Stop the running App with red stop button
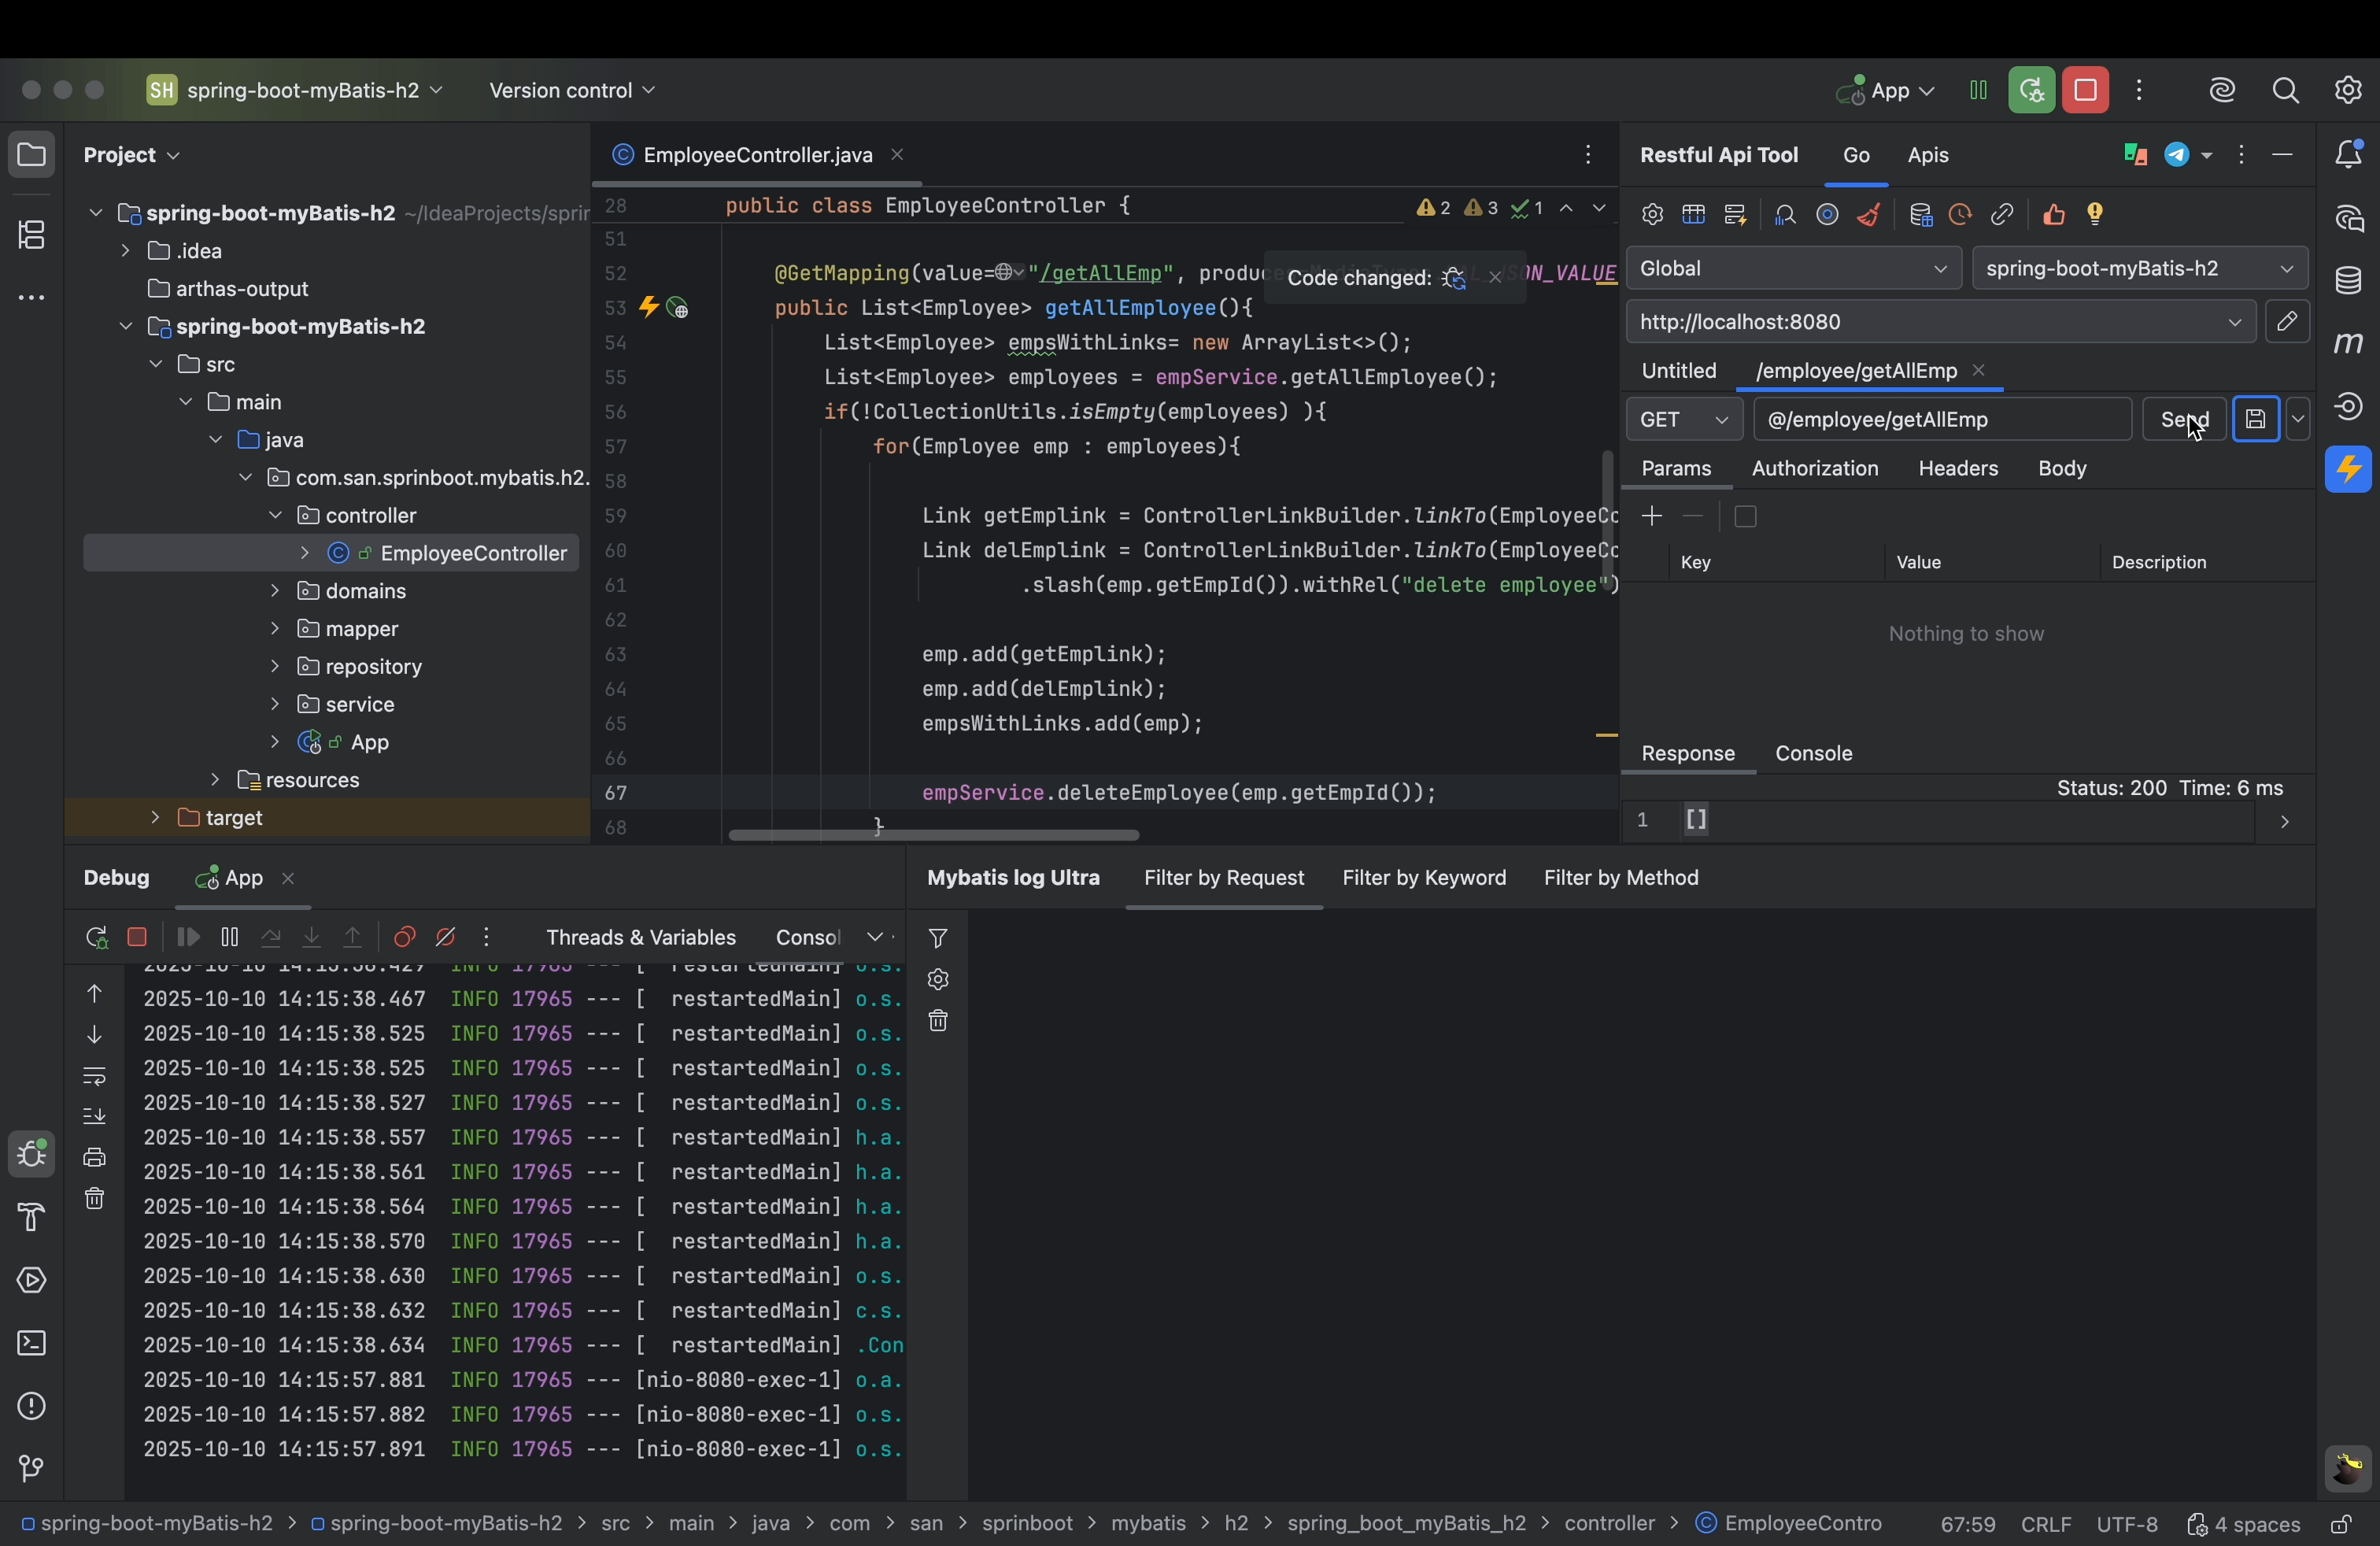The image size is (2380, 1546). pos(2085,91)
